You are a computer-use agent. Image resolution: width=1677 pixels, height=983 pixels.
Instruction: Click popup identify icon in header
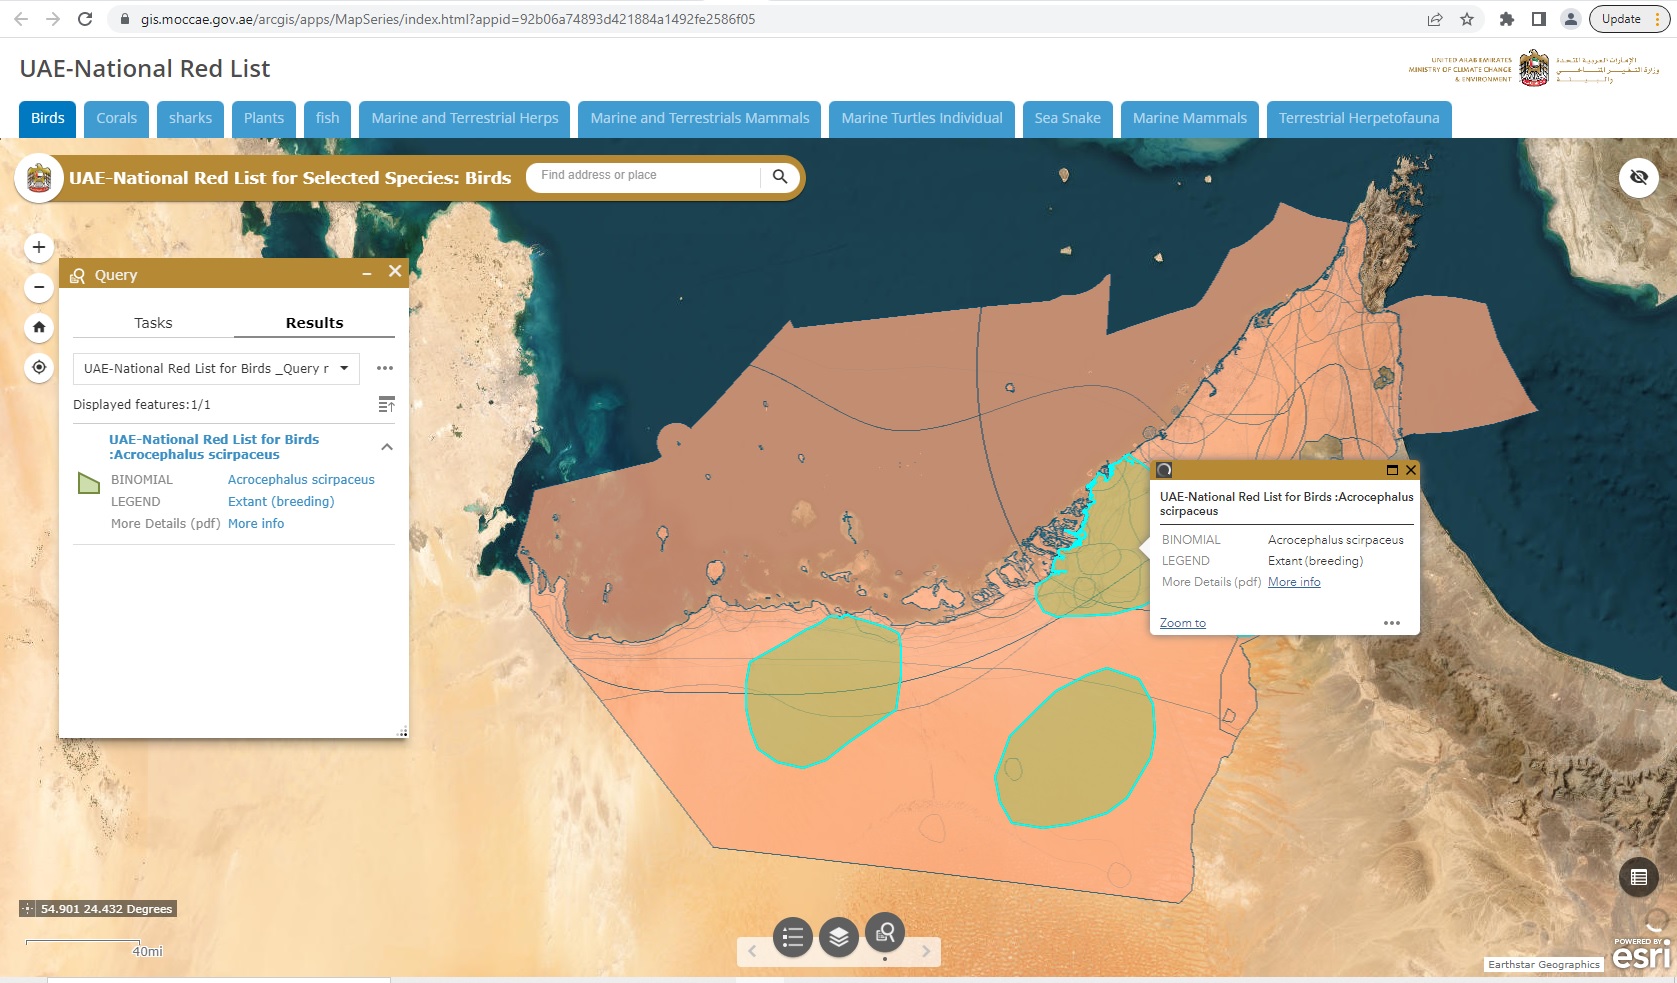click(1164, 470)
